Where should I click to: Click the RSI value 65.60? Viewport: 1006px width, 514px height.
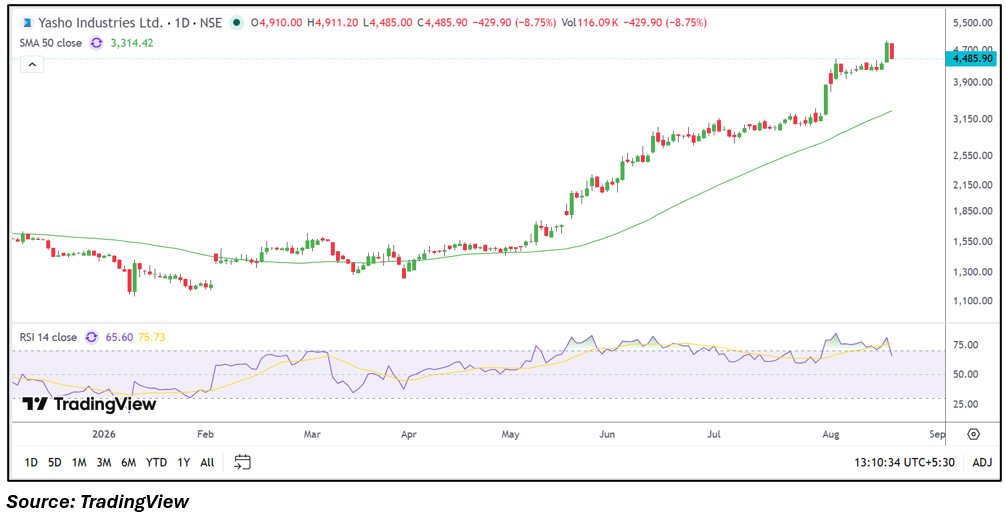(118, 337)
